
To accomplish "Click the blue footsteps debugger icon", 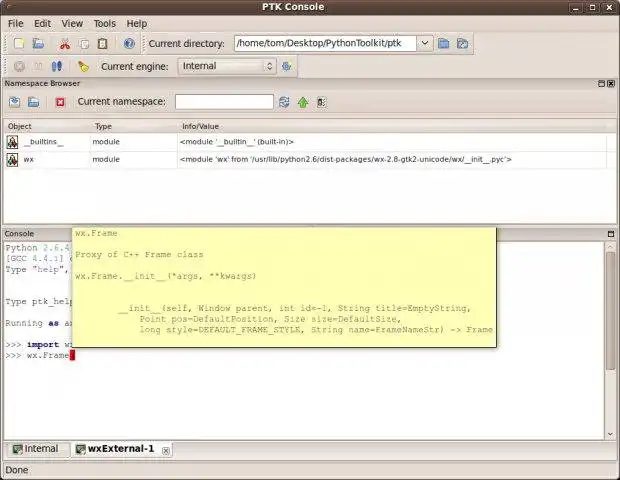I will (57, 66).
